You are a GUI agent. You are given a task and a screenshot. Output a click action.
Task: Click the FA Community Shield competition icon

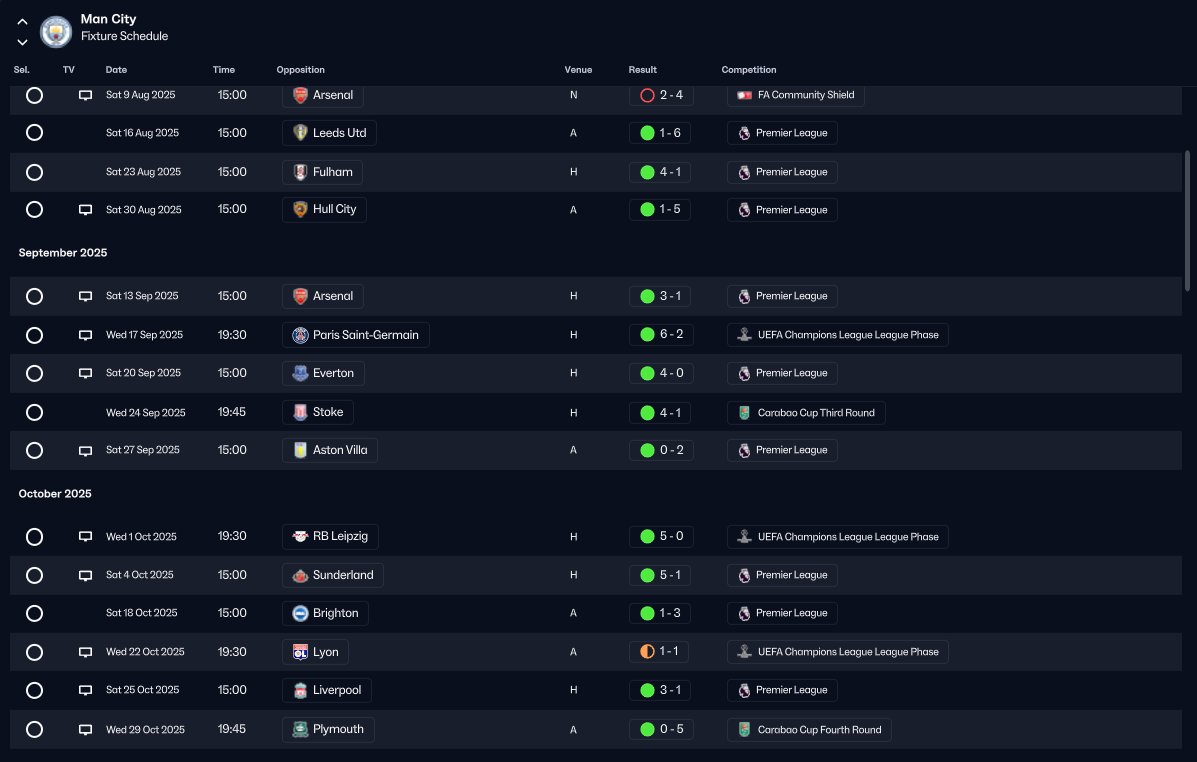(x=744, y=95)
